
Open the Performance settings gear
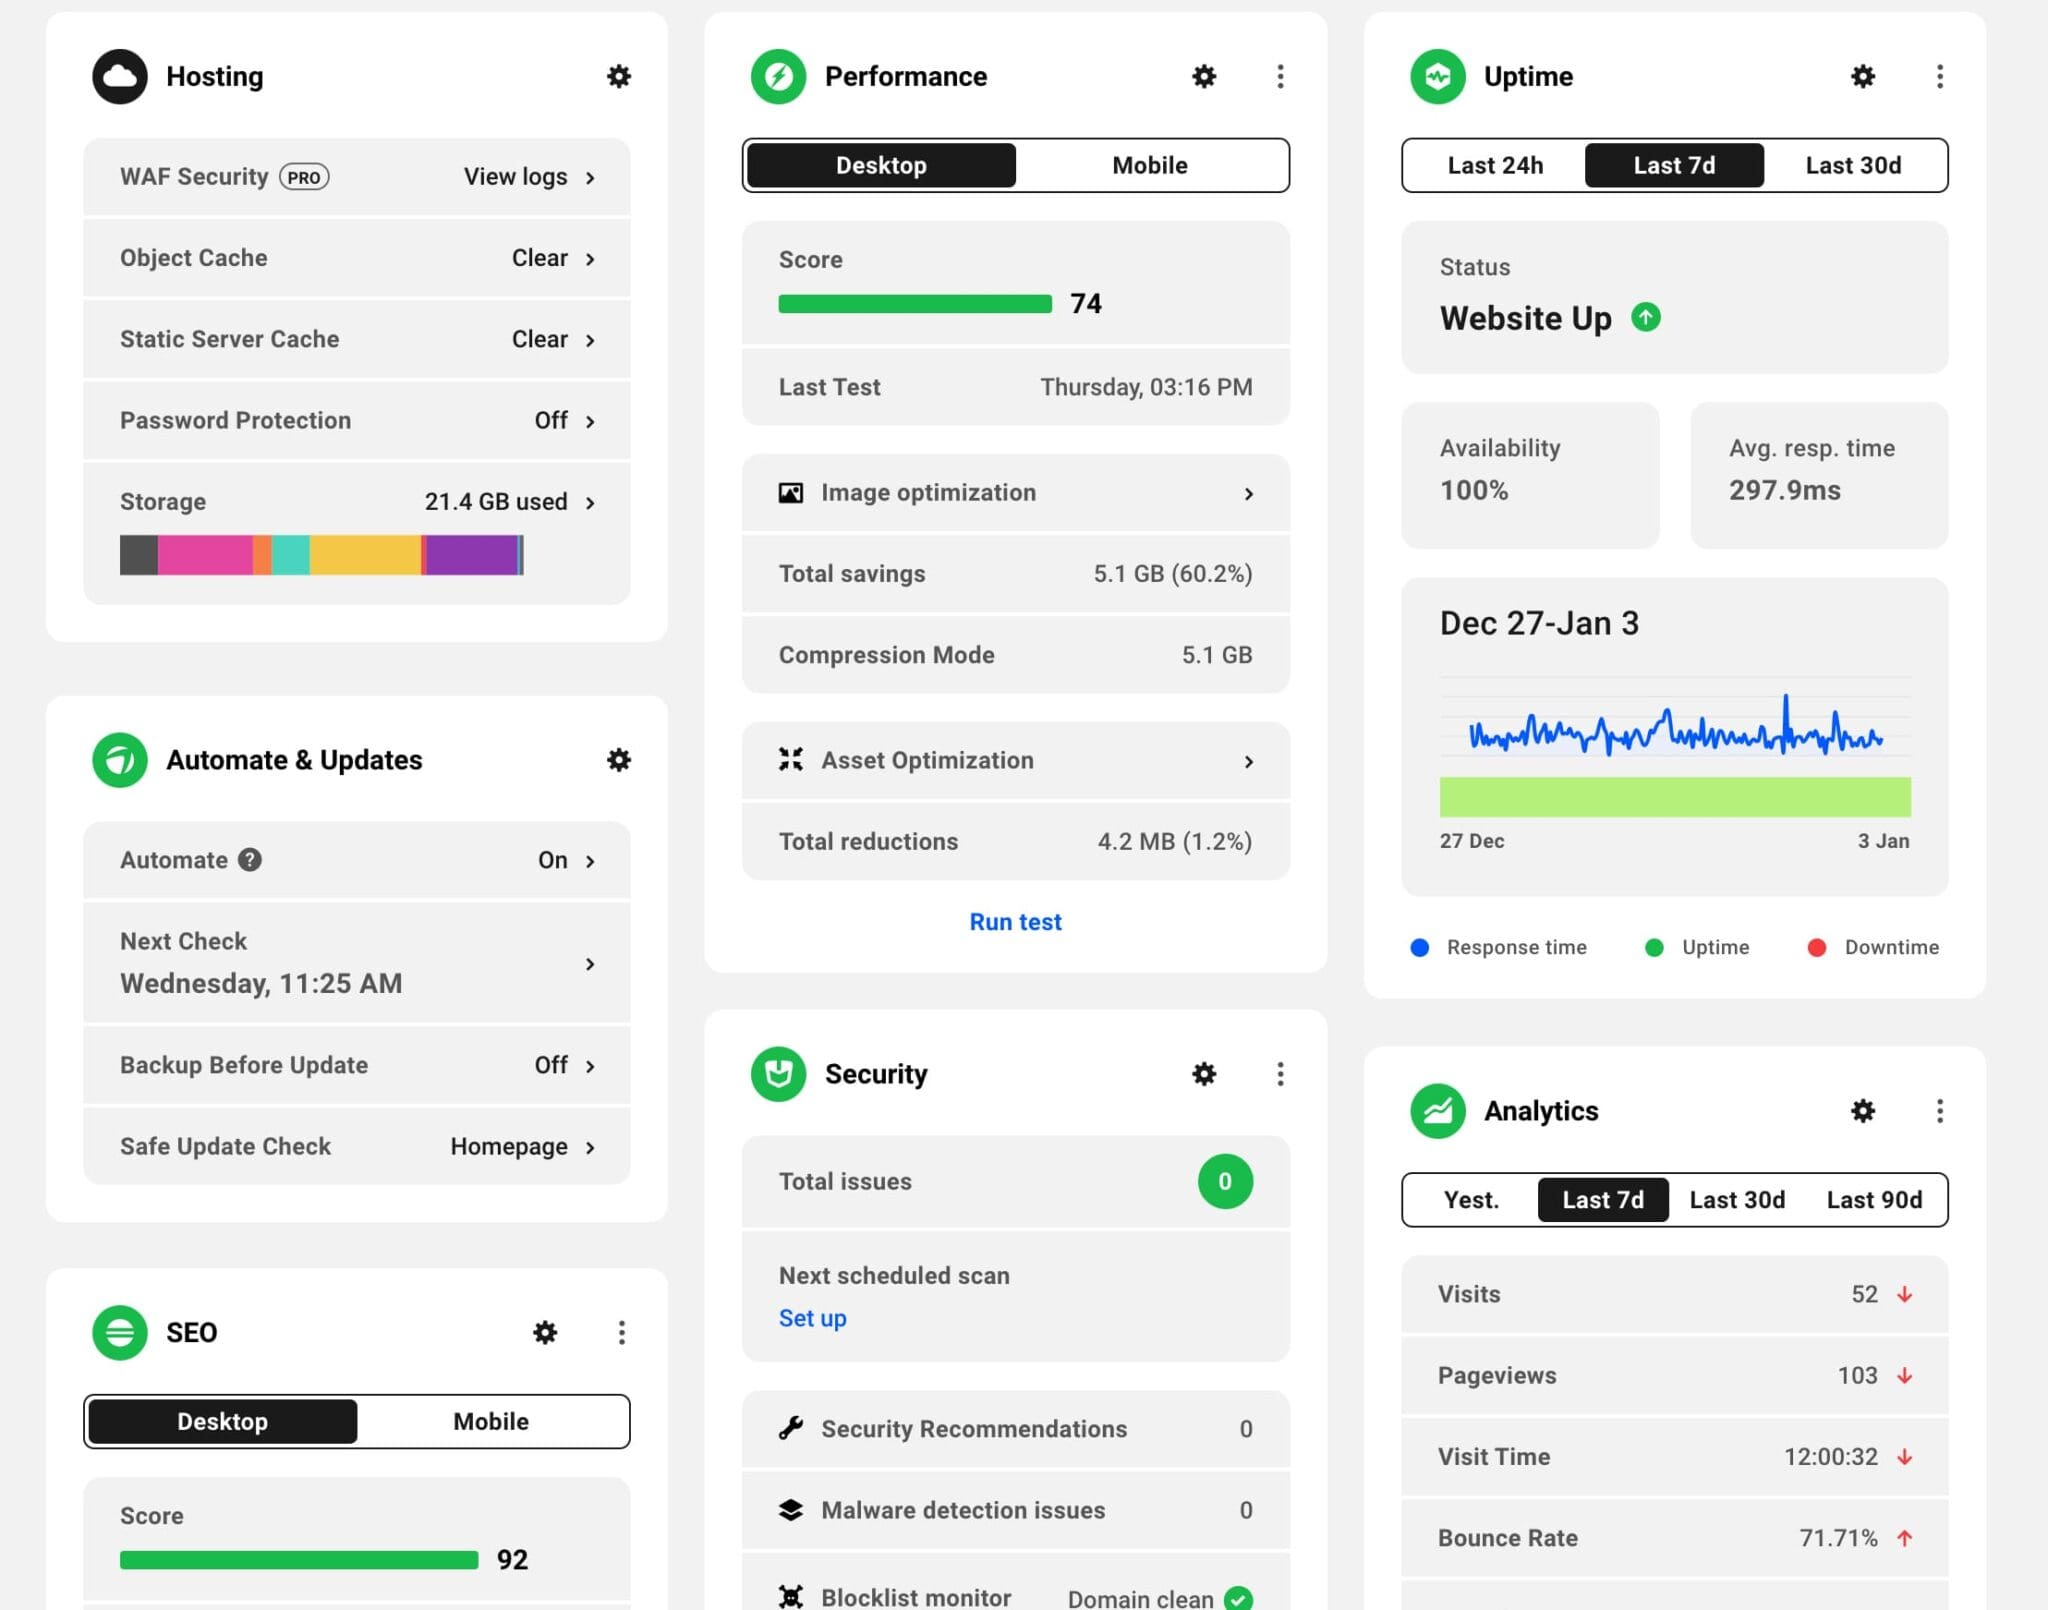pos(1204,76)
